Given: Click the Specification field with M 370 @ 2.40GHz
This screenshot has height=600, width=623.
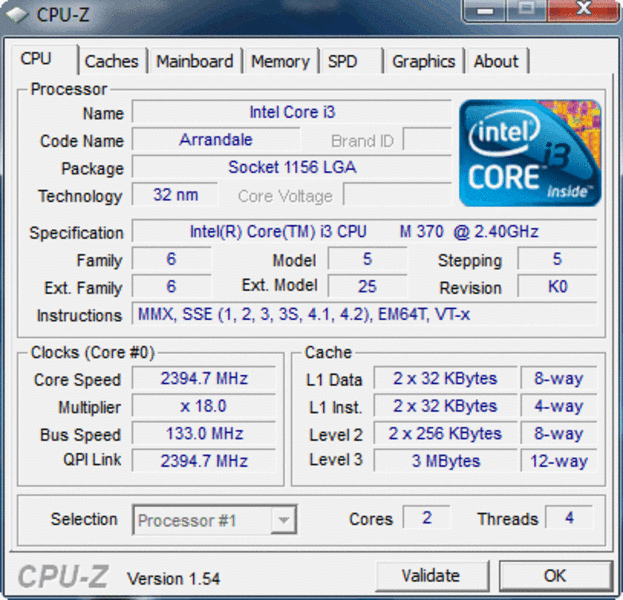Looking at the screenshot, I should pos(364,231).
